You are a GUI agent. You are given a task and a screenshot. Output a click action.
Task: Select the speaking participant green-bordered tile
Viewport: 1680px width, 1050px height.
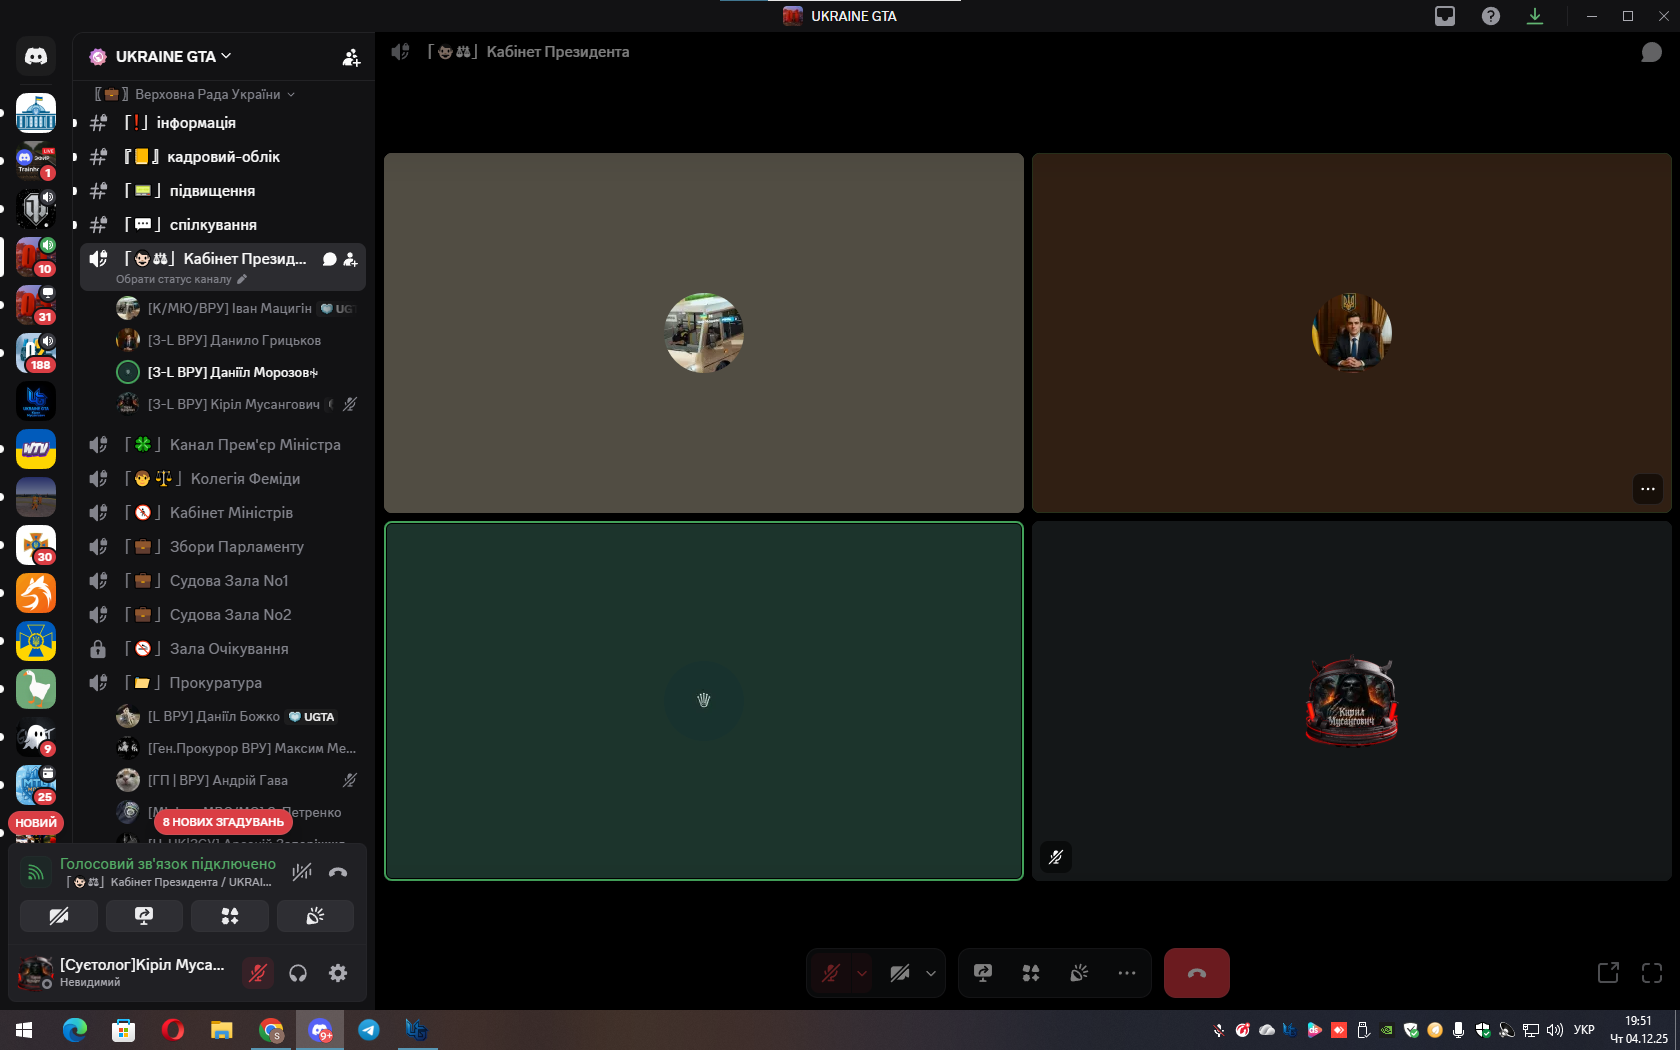(704, 701)
